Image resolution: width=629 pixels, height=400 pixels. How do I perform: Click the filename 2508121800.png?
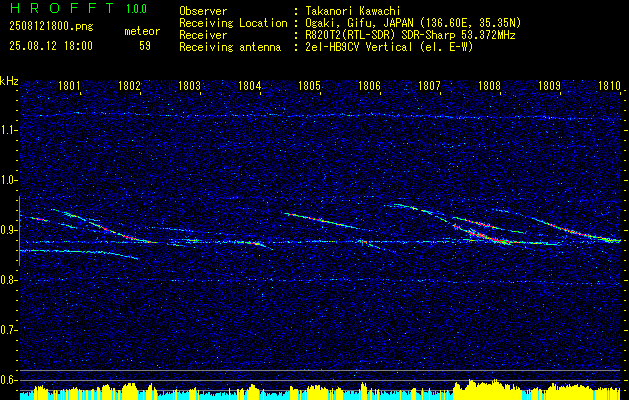(51, 27)
